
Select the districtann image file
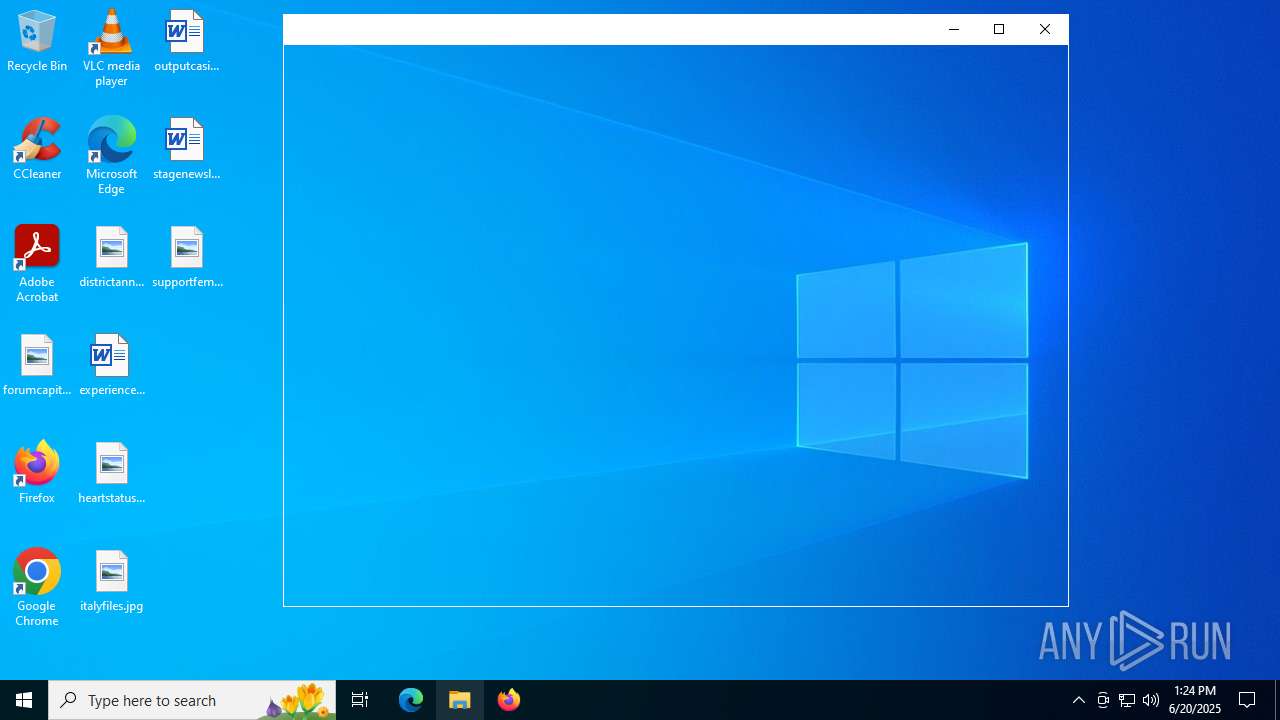coord(111,257)
